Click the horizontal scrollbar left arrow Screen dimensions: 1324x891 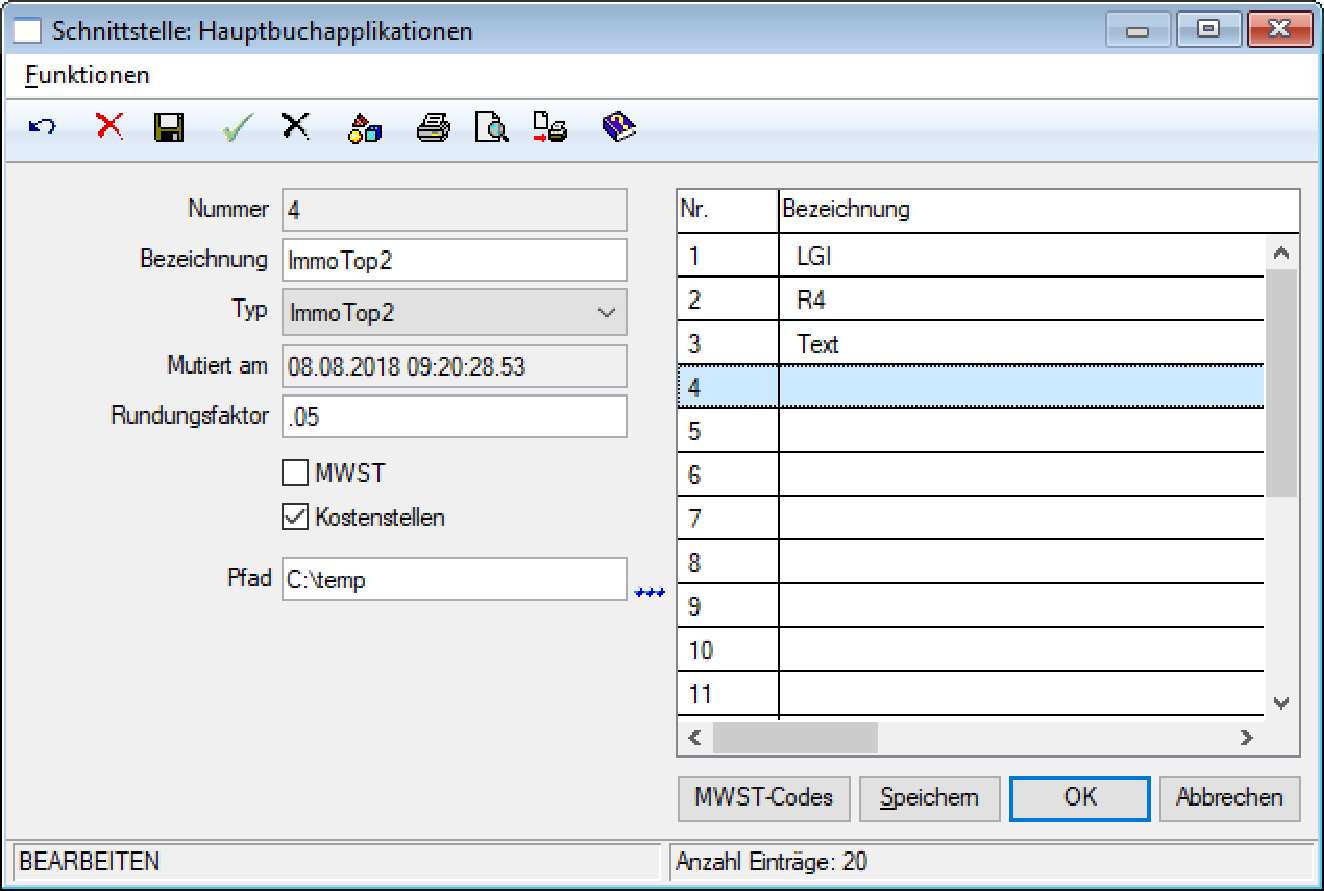click(695, 738)
